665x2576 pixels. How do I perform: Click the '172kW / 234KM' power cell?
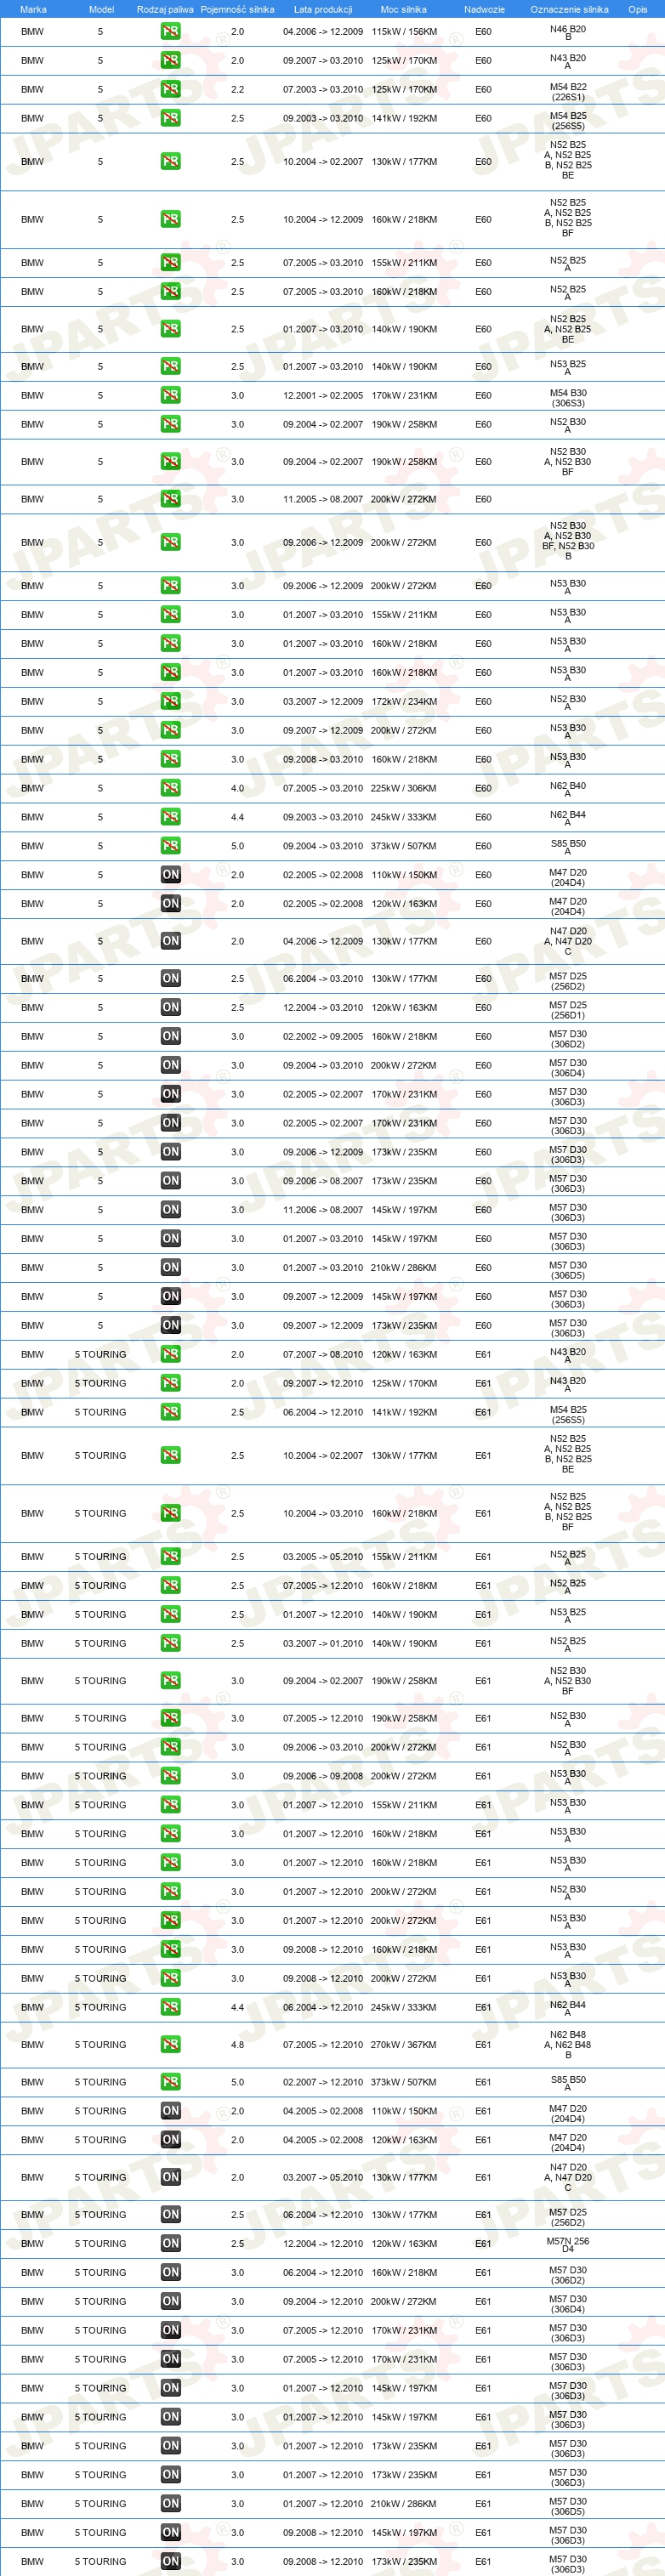[404, 701]
